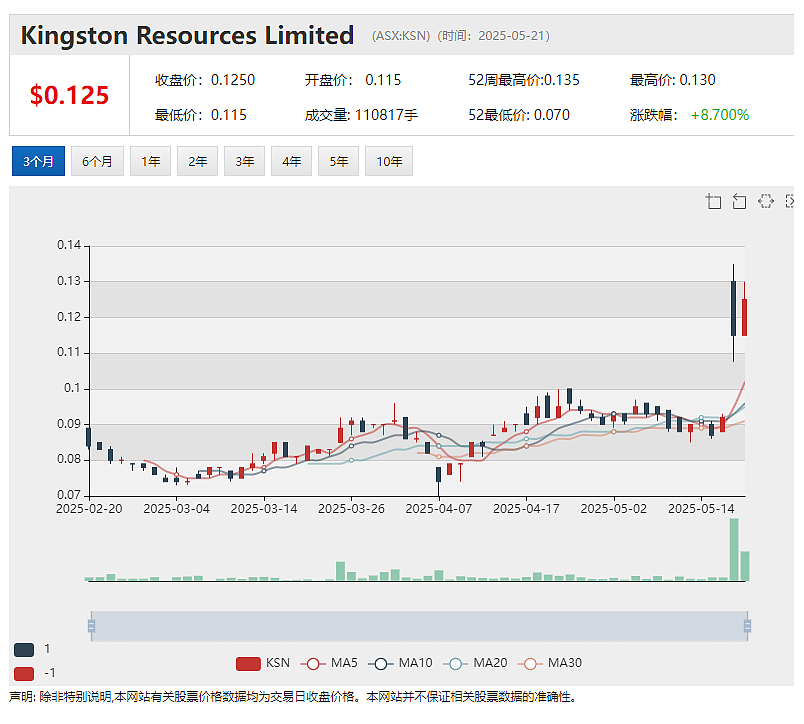The image size is (804, 724).
Task: Click the middle of the data zoom slider bar
Action: tap(419, 626)
